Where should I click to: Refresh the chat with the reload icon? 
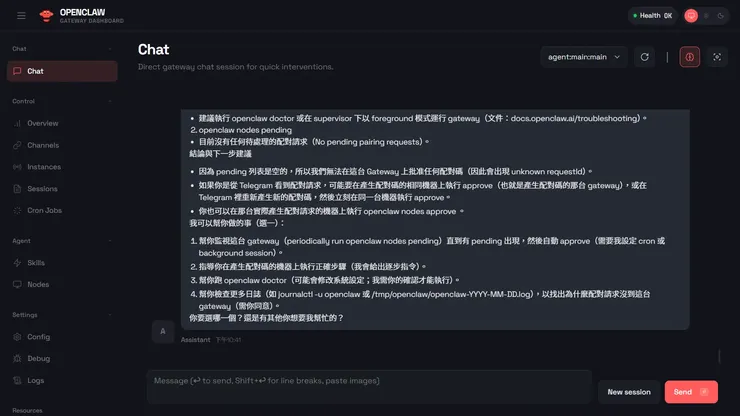[644, 57]
